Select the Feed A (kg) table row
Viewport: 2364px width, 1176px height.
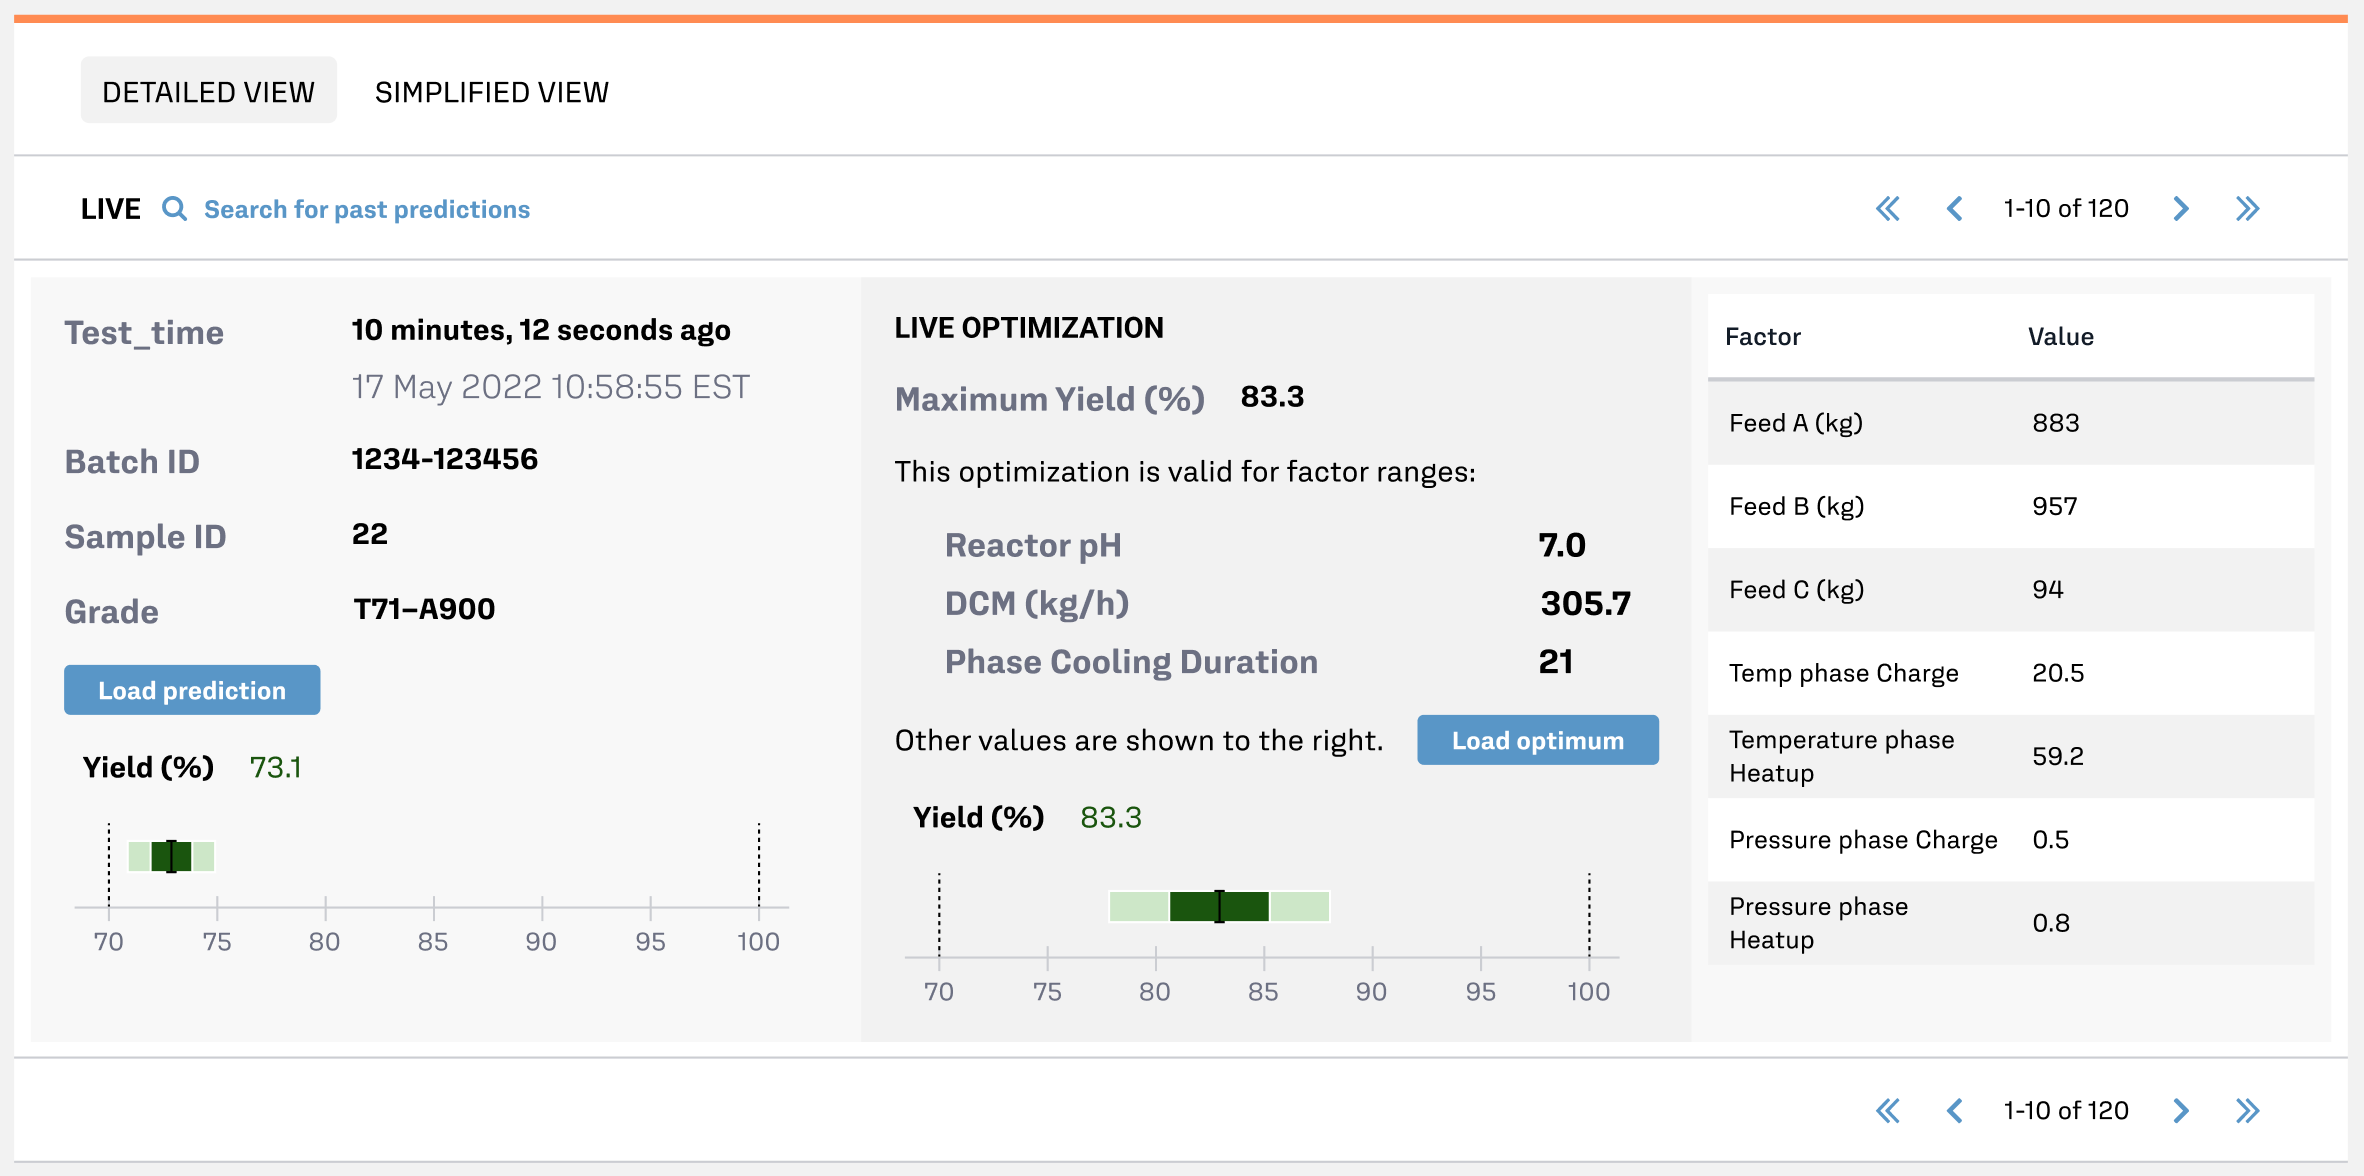[2010, 423]
